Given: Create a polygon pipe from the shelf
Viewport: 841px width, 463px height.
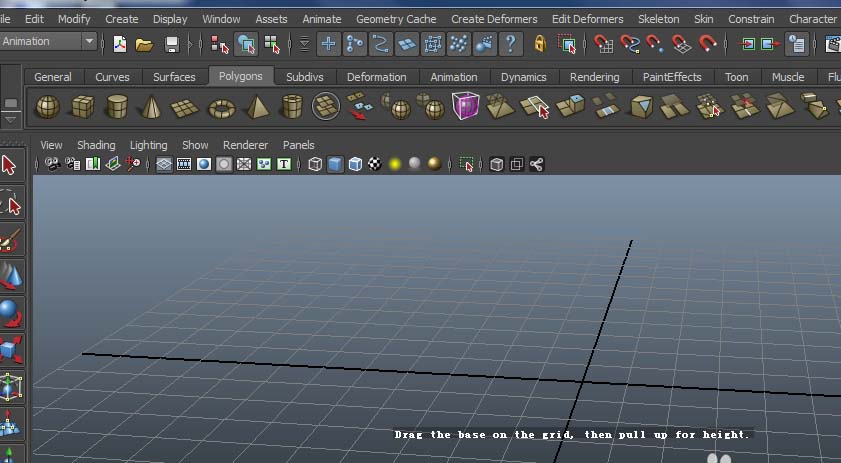Looking at the screenshot, I should (292, 106).
